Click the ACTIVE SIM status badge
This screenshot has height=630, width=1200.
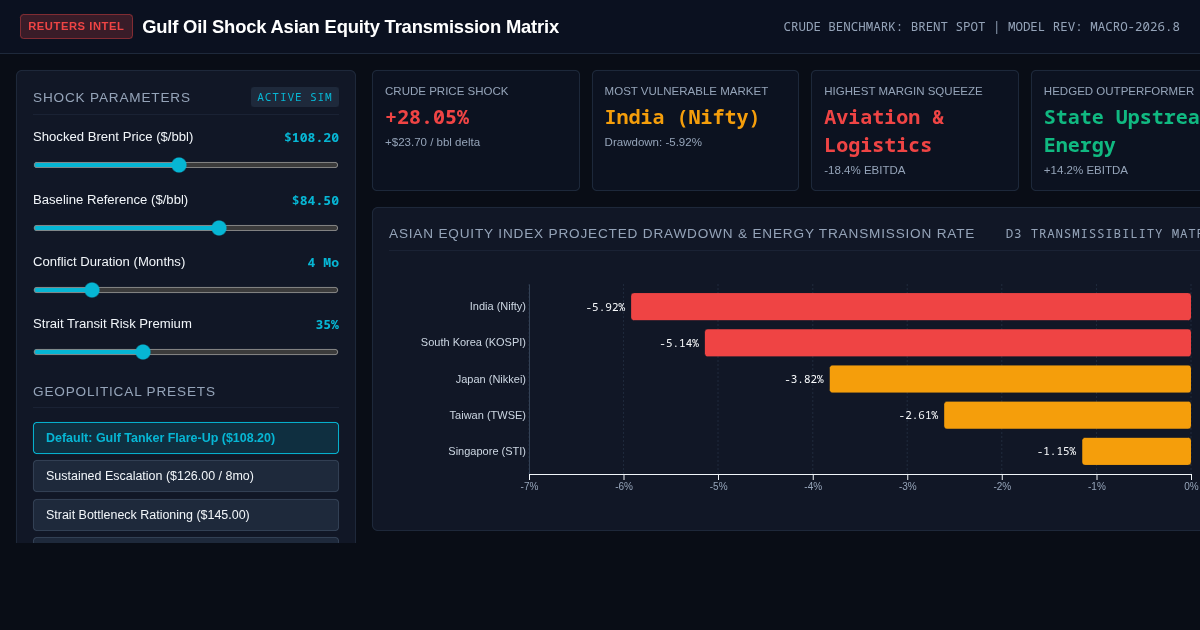point(295,97)
